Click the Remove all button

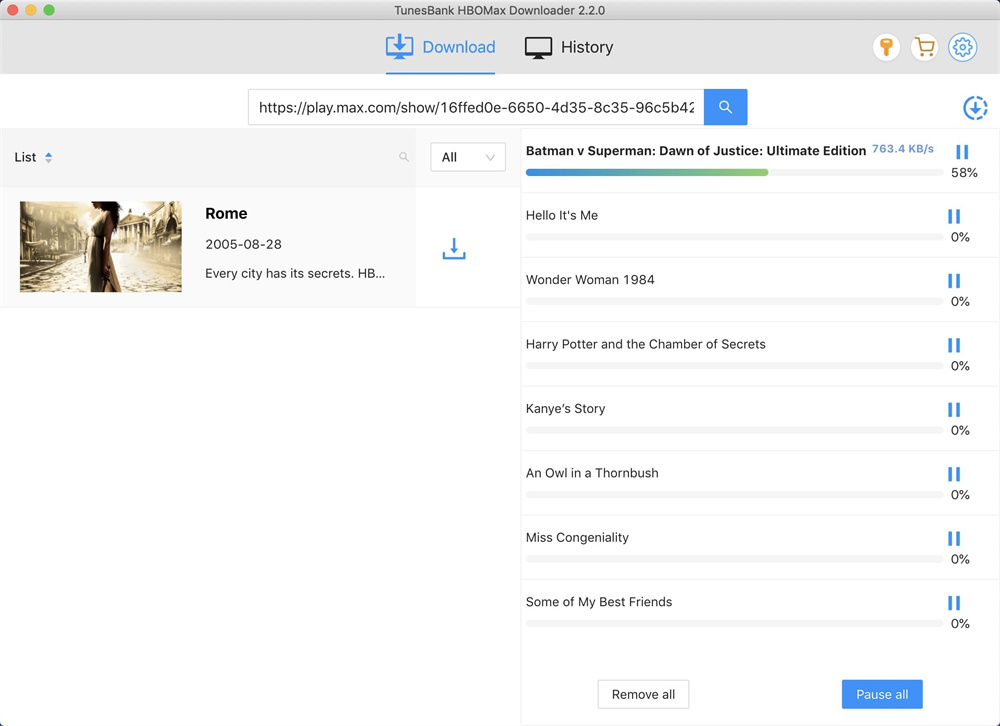(643, 694)
